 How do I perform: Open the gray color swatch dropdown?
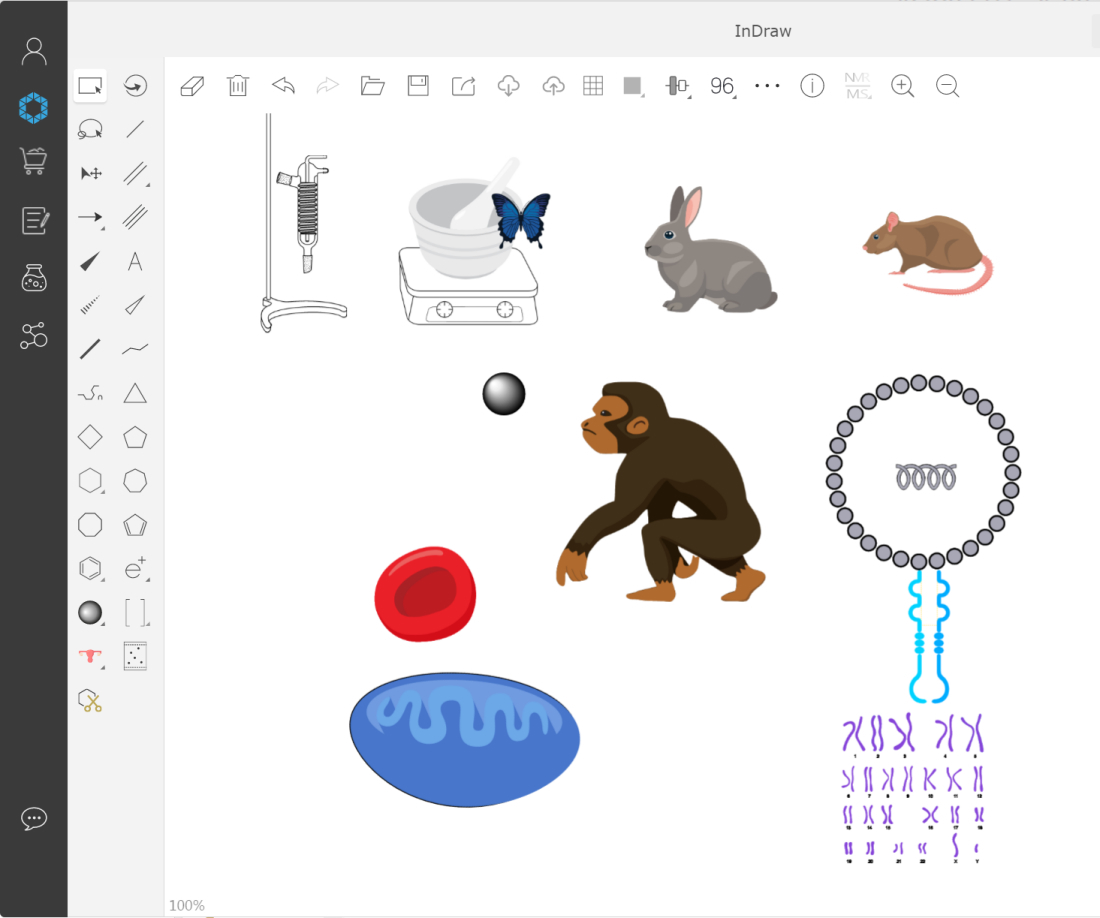tap(633, 86)
